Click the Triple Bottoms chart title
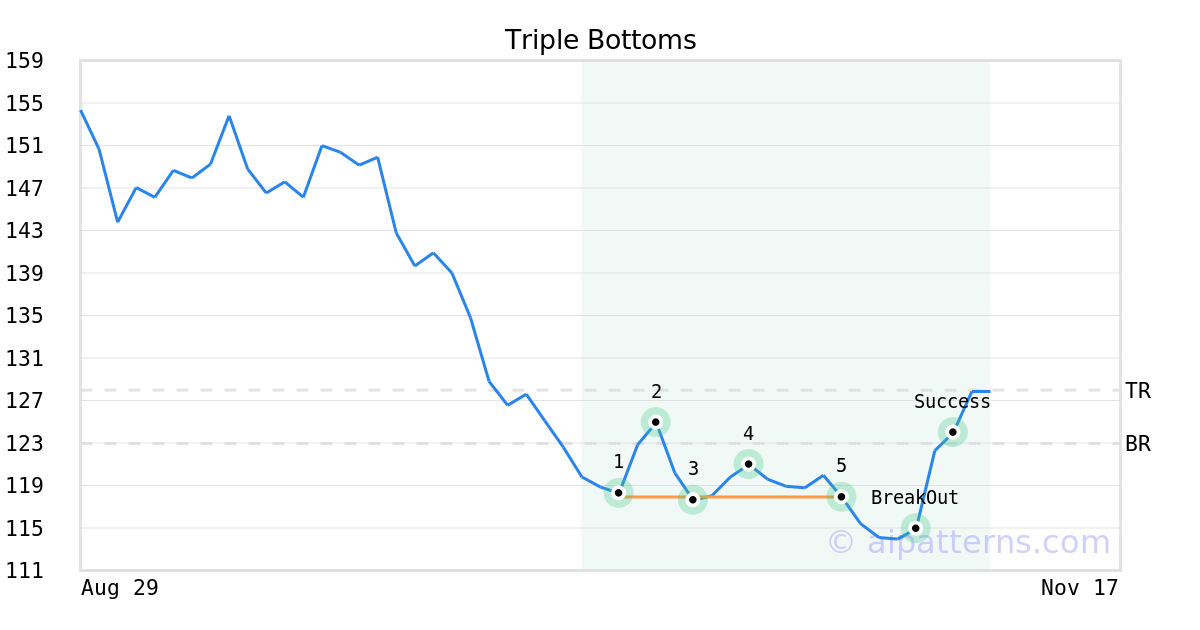This screenshot has width=1200, height=630. tap(600, 40)
